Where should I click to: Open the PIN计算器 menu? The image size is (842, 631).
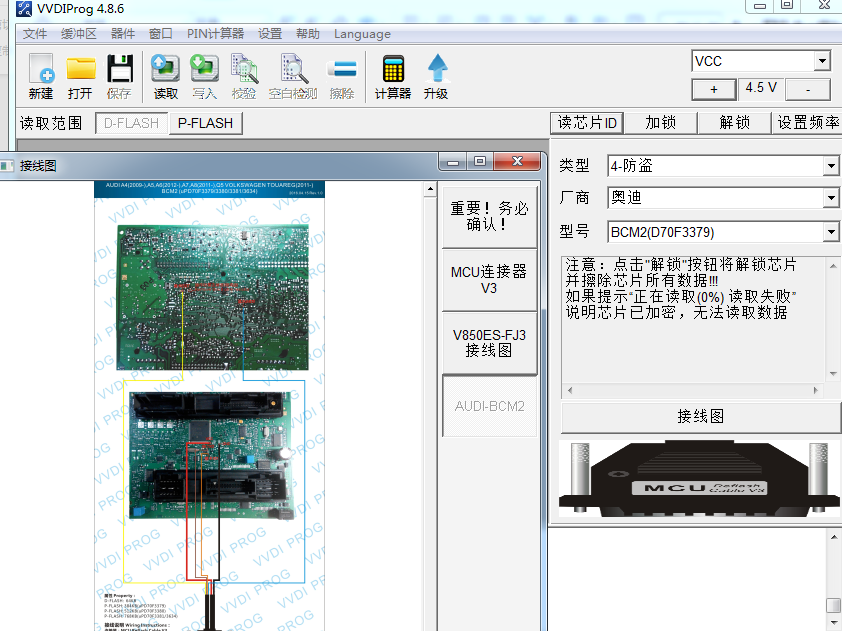point(215,34)
